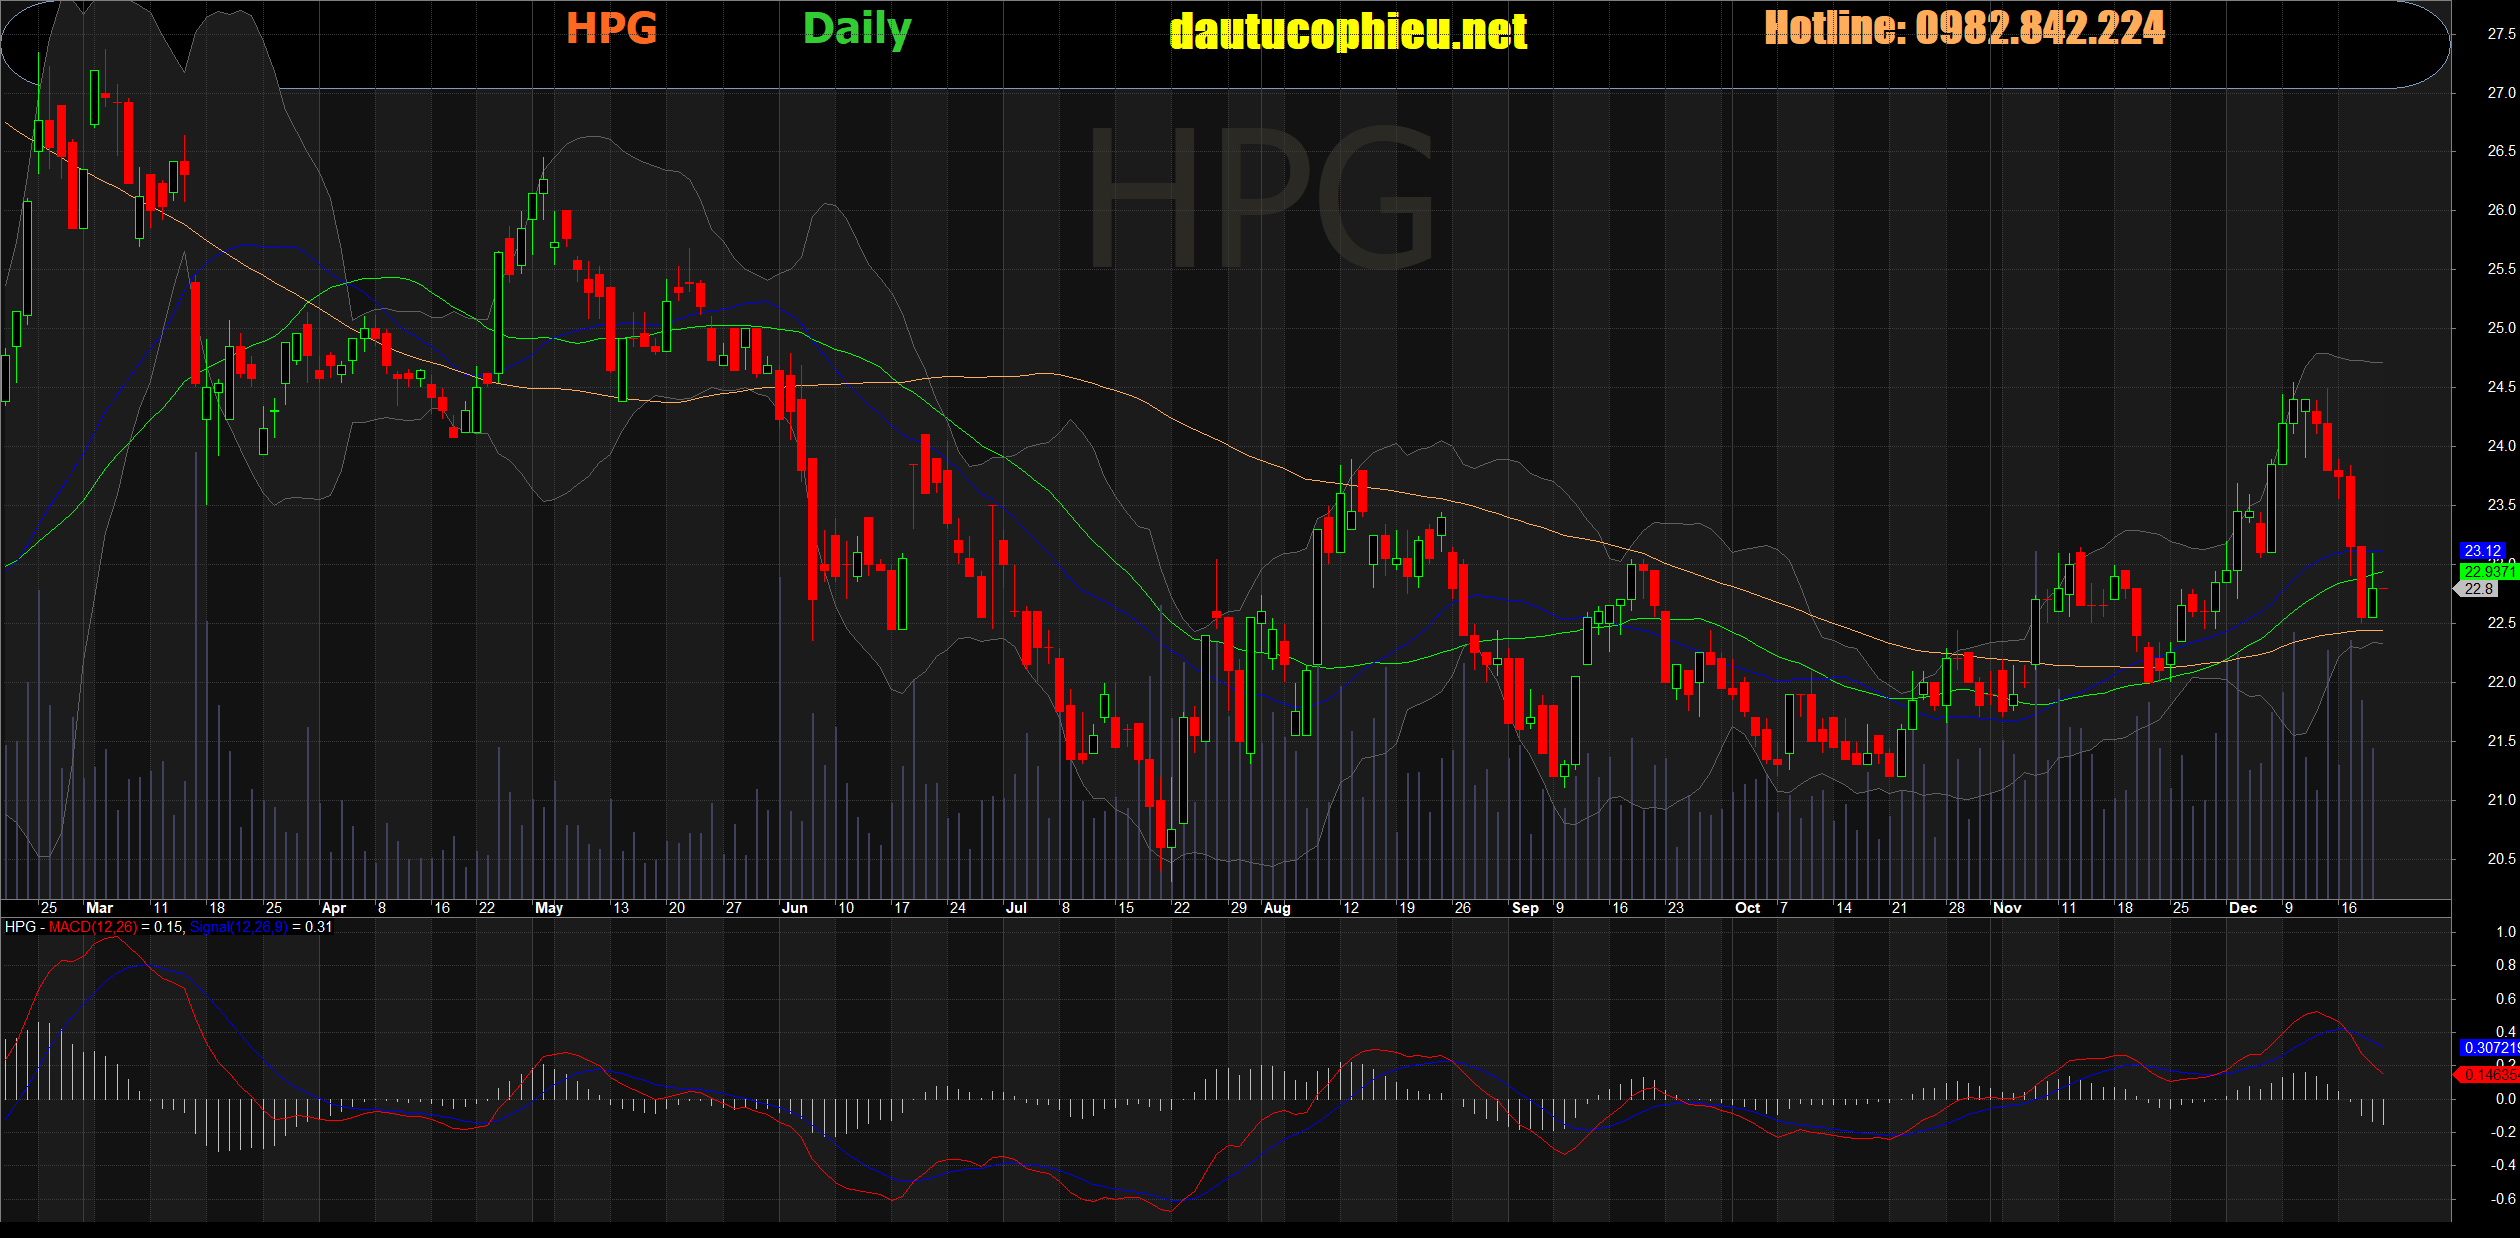
Task: Click the gray 22.8 last price marker
Action: point(2479,589)
